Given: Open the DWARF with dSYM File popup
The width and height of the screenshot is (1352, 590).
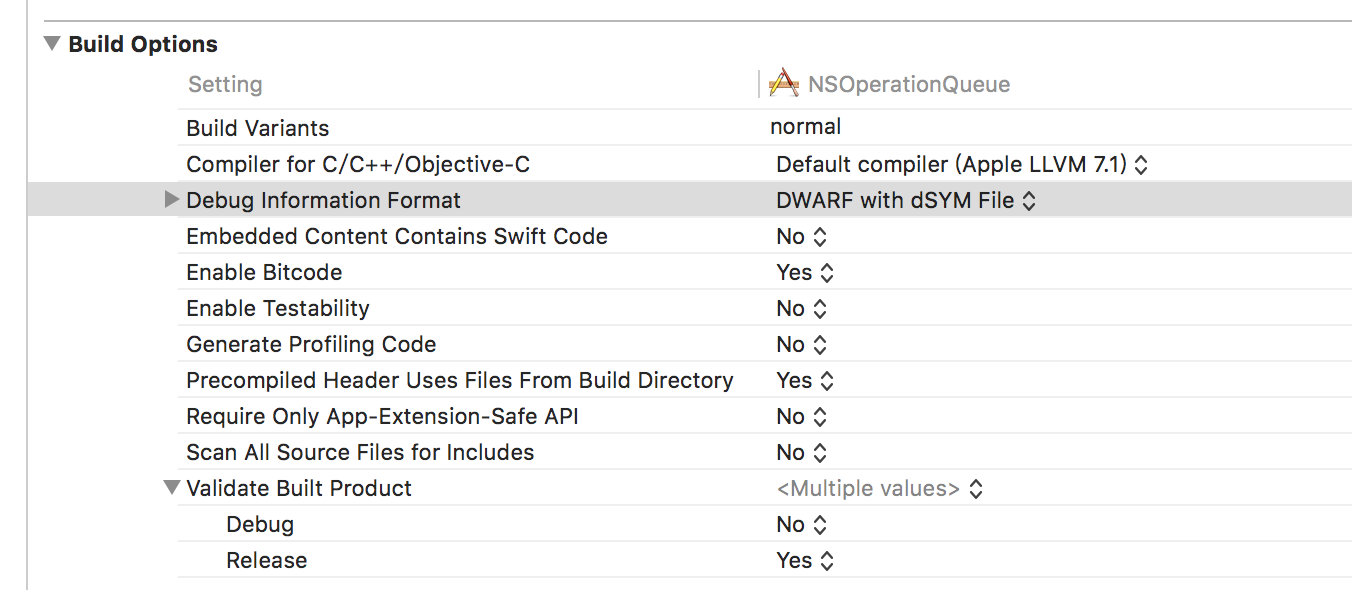Looking at the screenshot, I should point(906,200).
